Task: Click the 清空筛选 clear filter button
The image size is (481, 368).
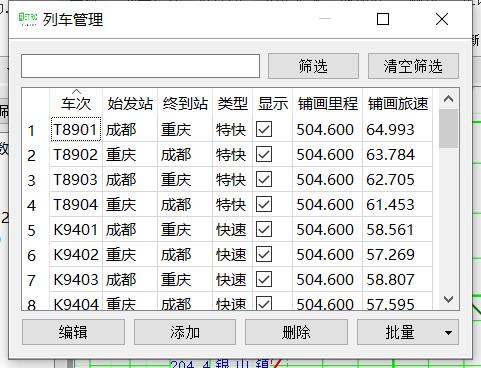Action: [x=413, y=66]
